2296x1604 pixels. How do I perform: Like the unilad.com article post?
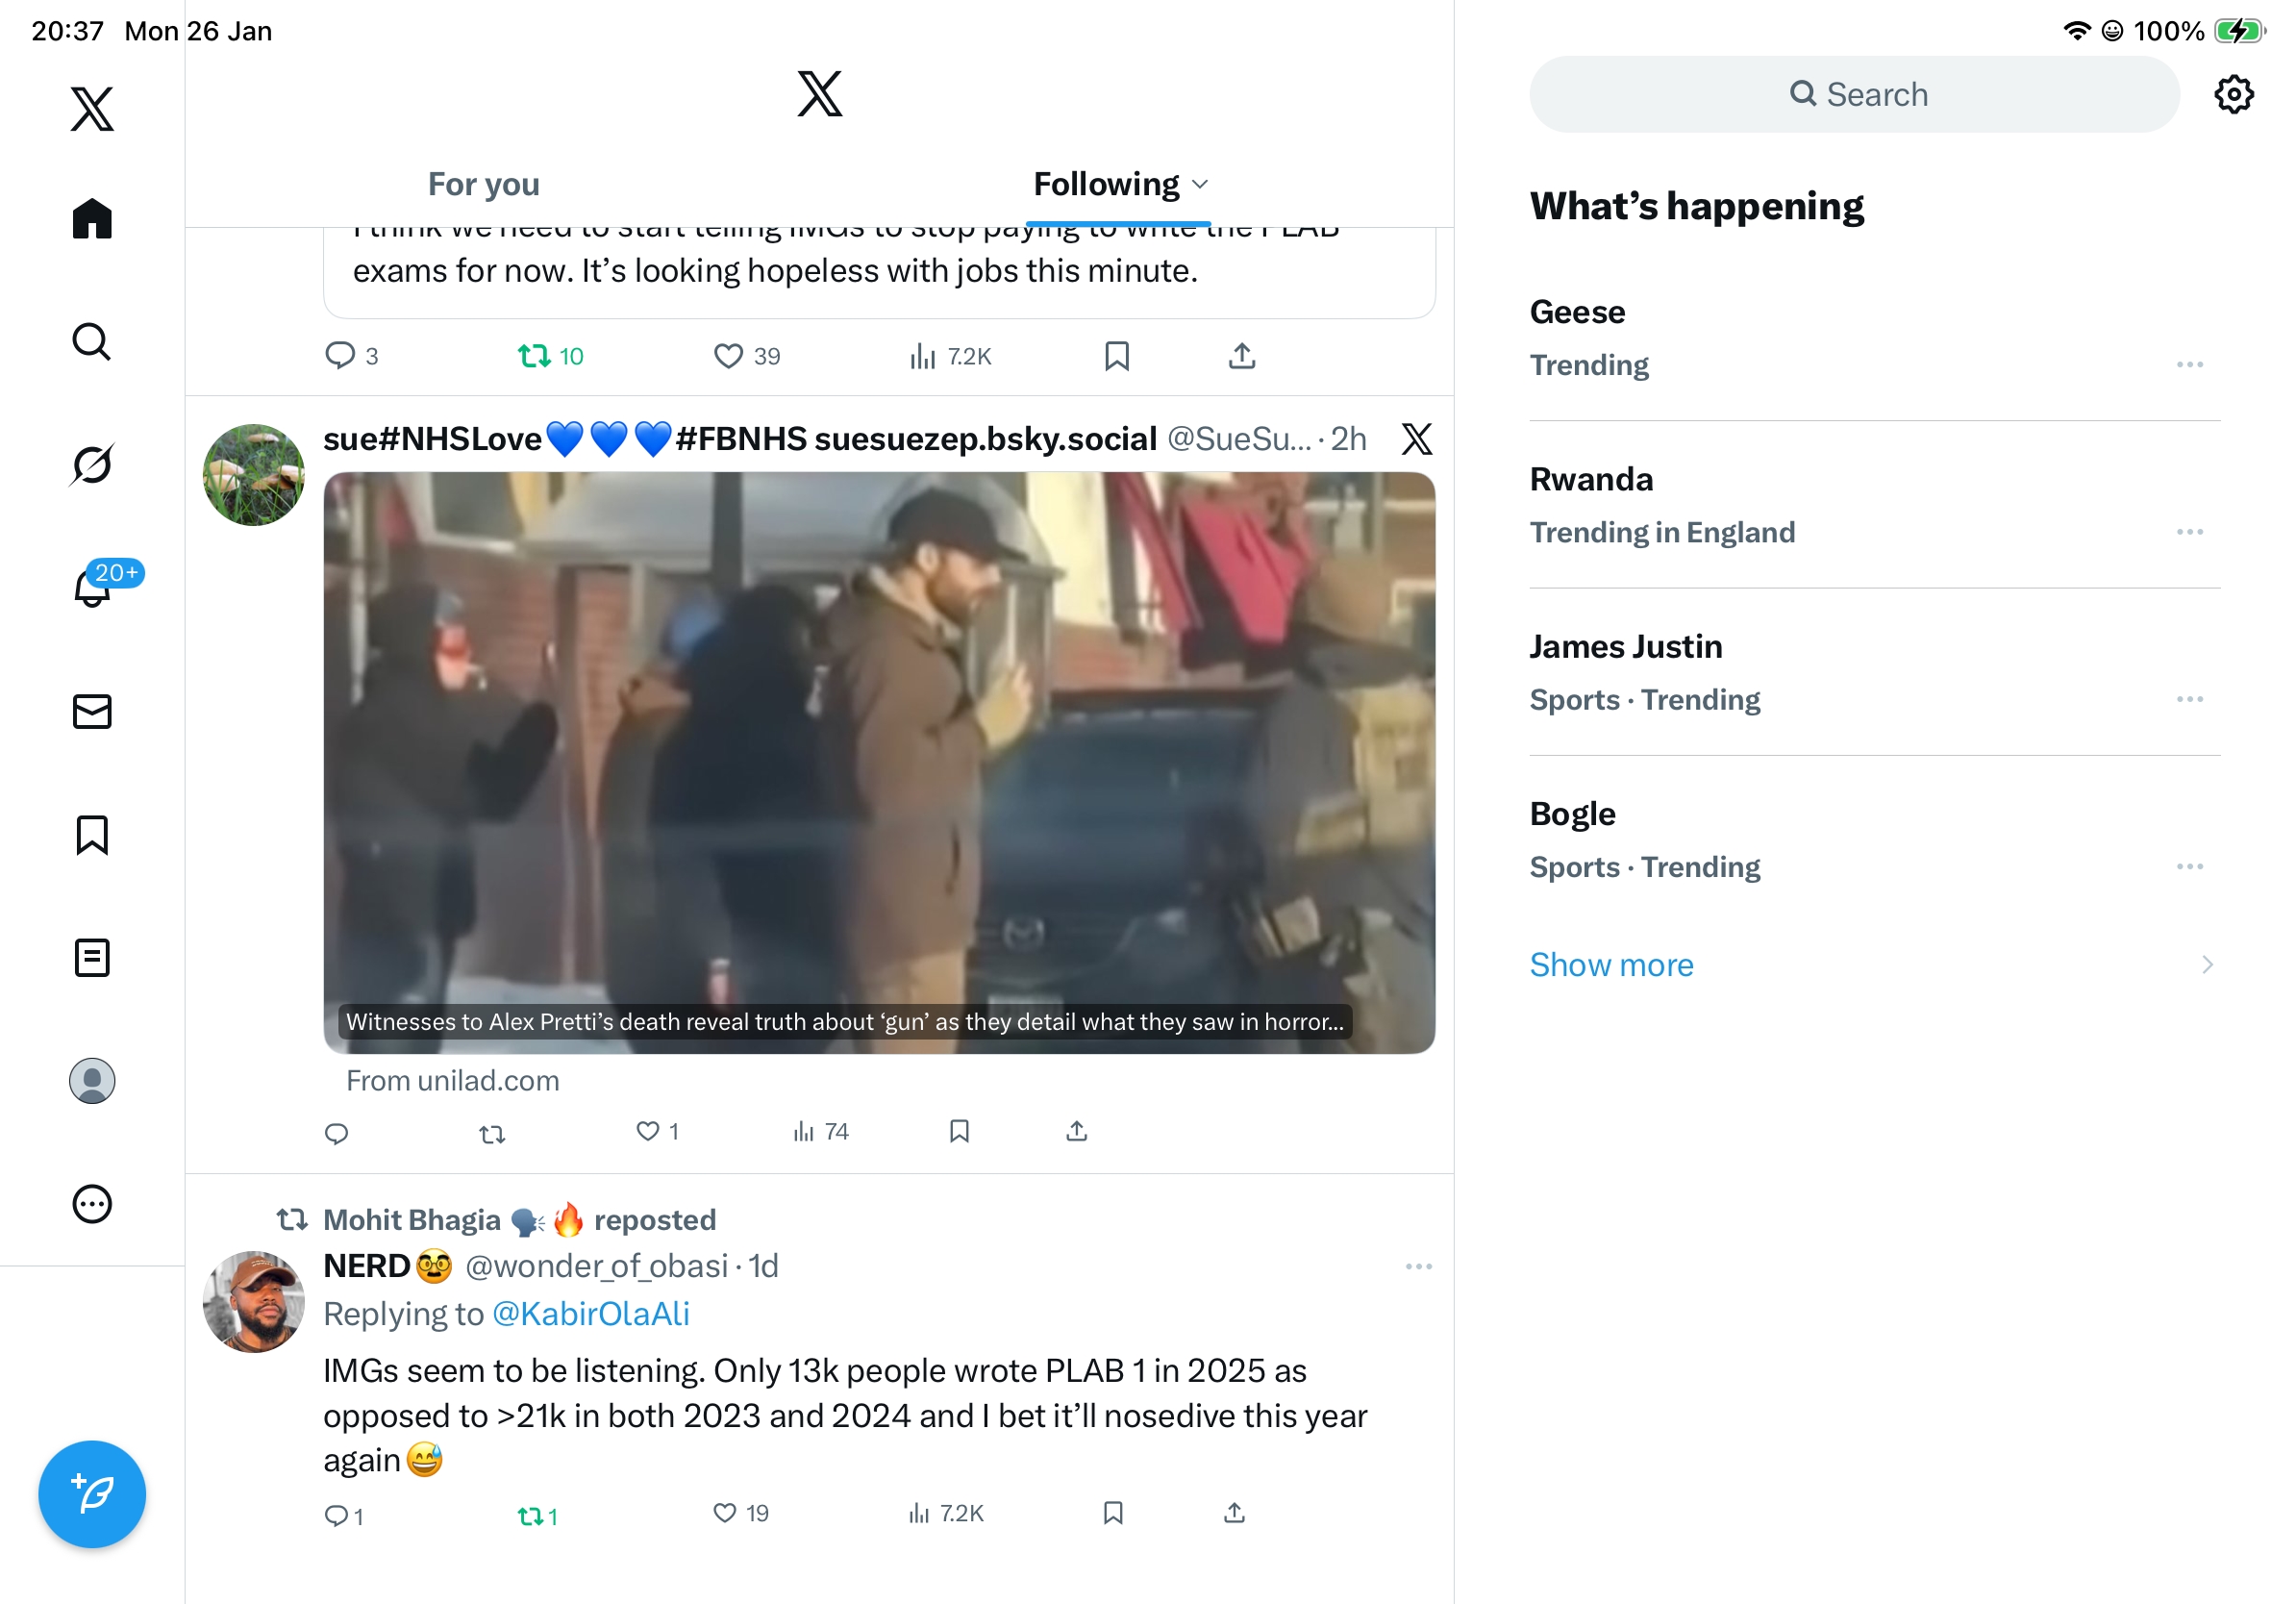pos(648,1131)
